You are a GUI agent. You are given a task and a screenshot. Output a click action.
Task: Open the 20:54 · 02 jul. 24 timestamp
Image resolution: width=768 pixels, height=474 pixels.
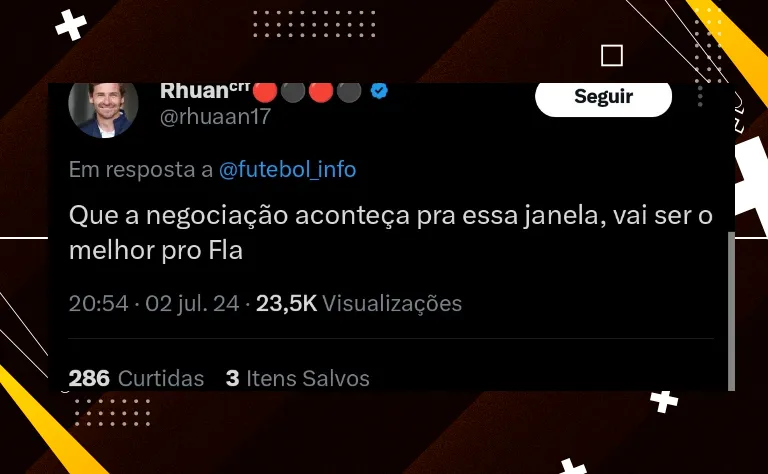click(x=154, y=304)
